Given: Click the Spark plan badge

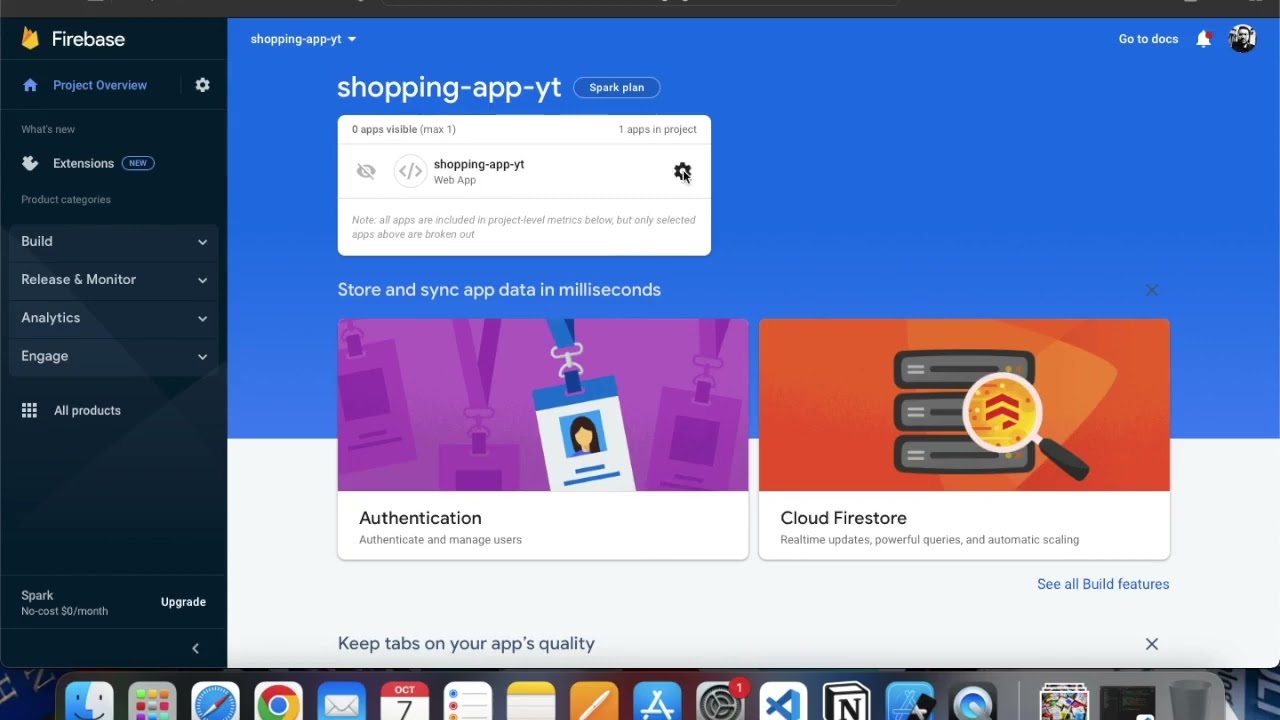Looking at the screenshot, I should pos(616,87).
